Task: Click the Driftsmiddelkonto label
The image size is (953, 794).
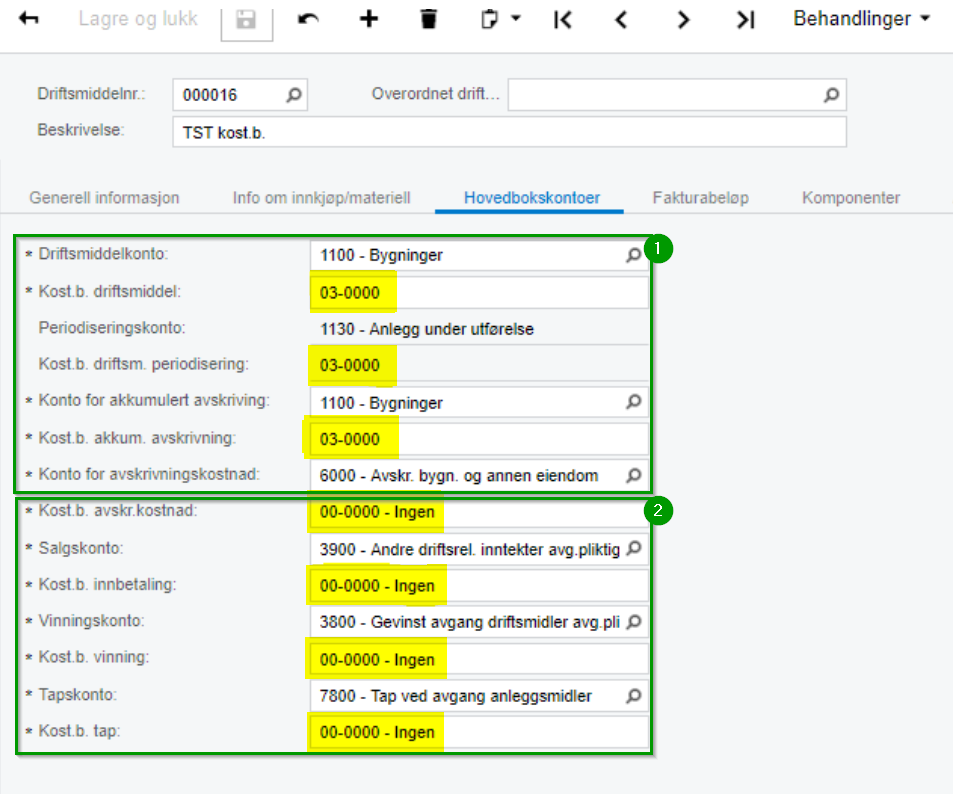Action: 103,254
